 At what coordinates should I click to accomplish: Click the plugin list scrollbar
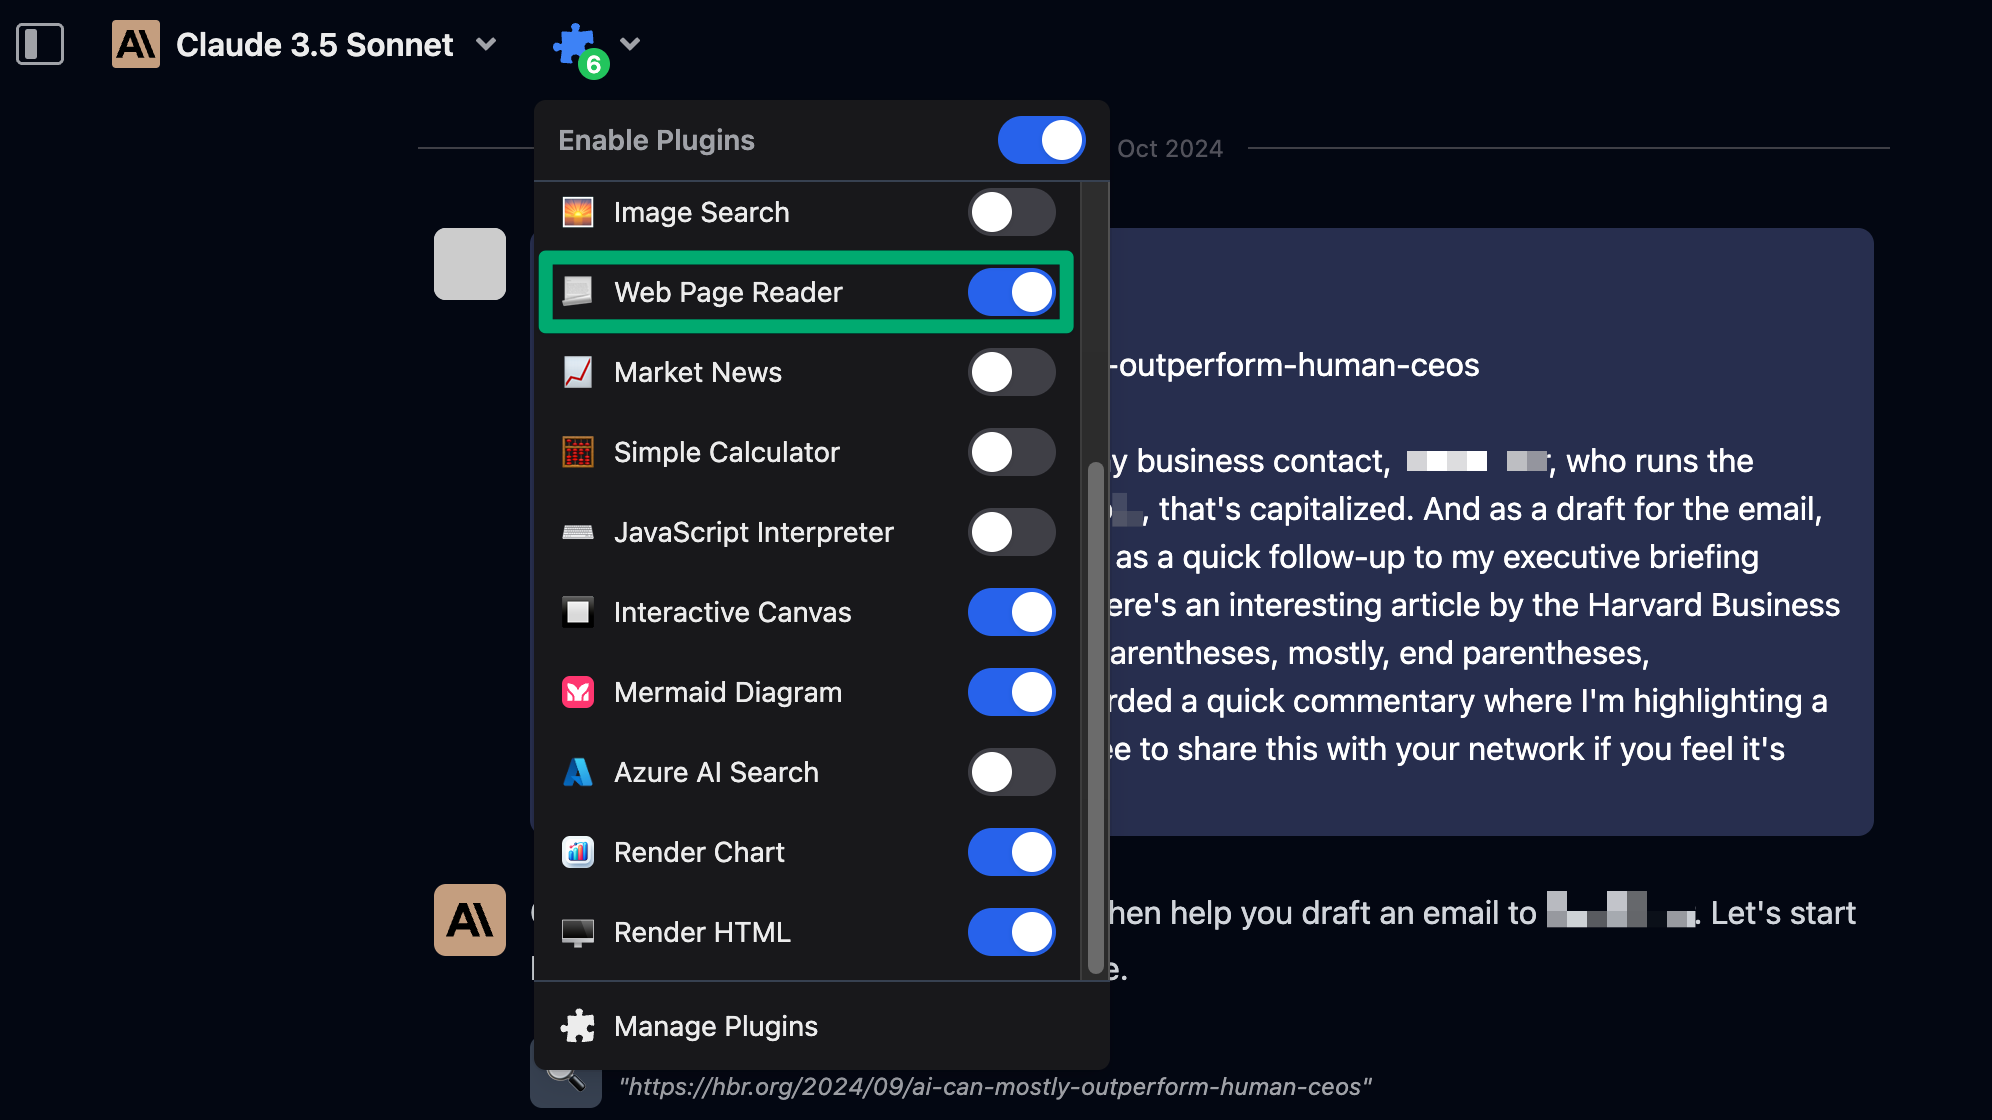click(x=1095, y=718)
